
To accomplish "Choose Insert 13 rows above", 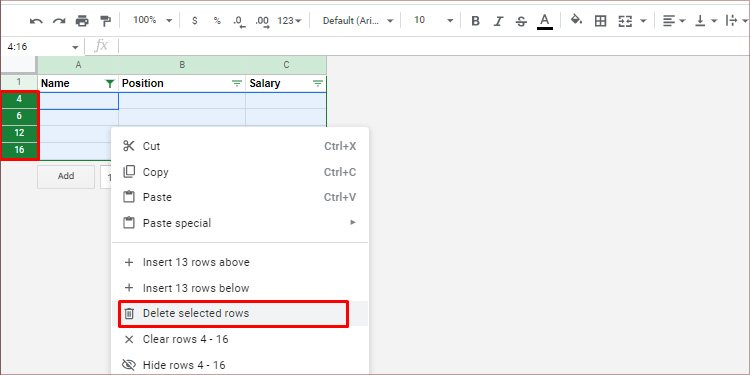I will click(240, 262).
